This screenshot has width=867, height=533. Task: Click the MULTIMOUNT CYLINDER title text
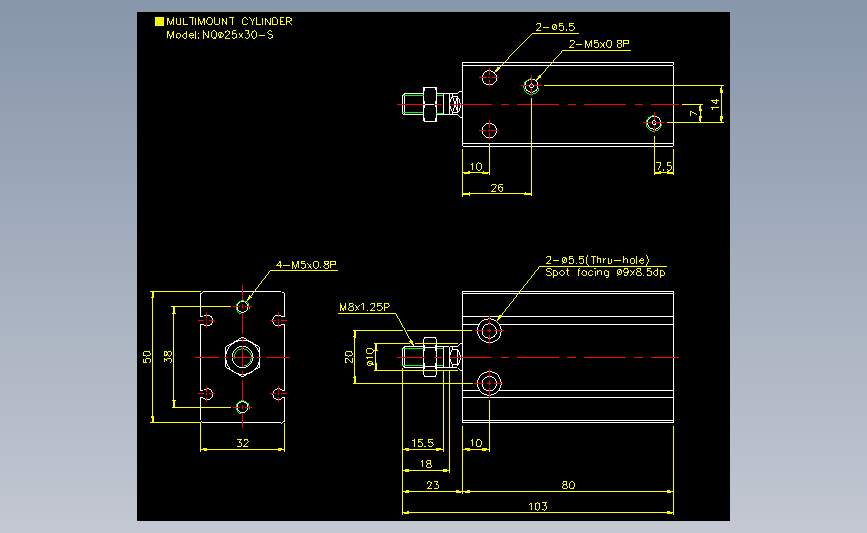click(x=229, y=22)
